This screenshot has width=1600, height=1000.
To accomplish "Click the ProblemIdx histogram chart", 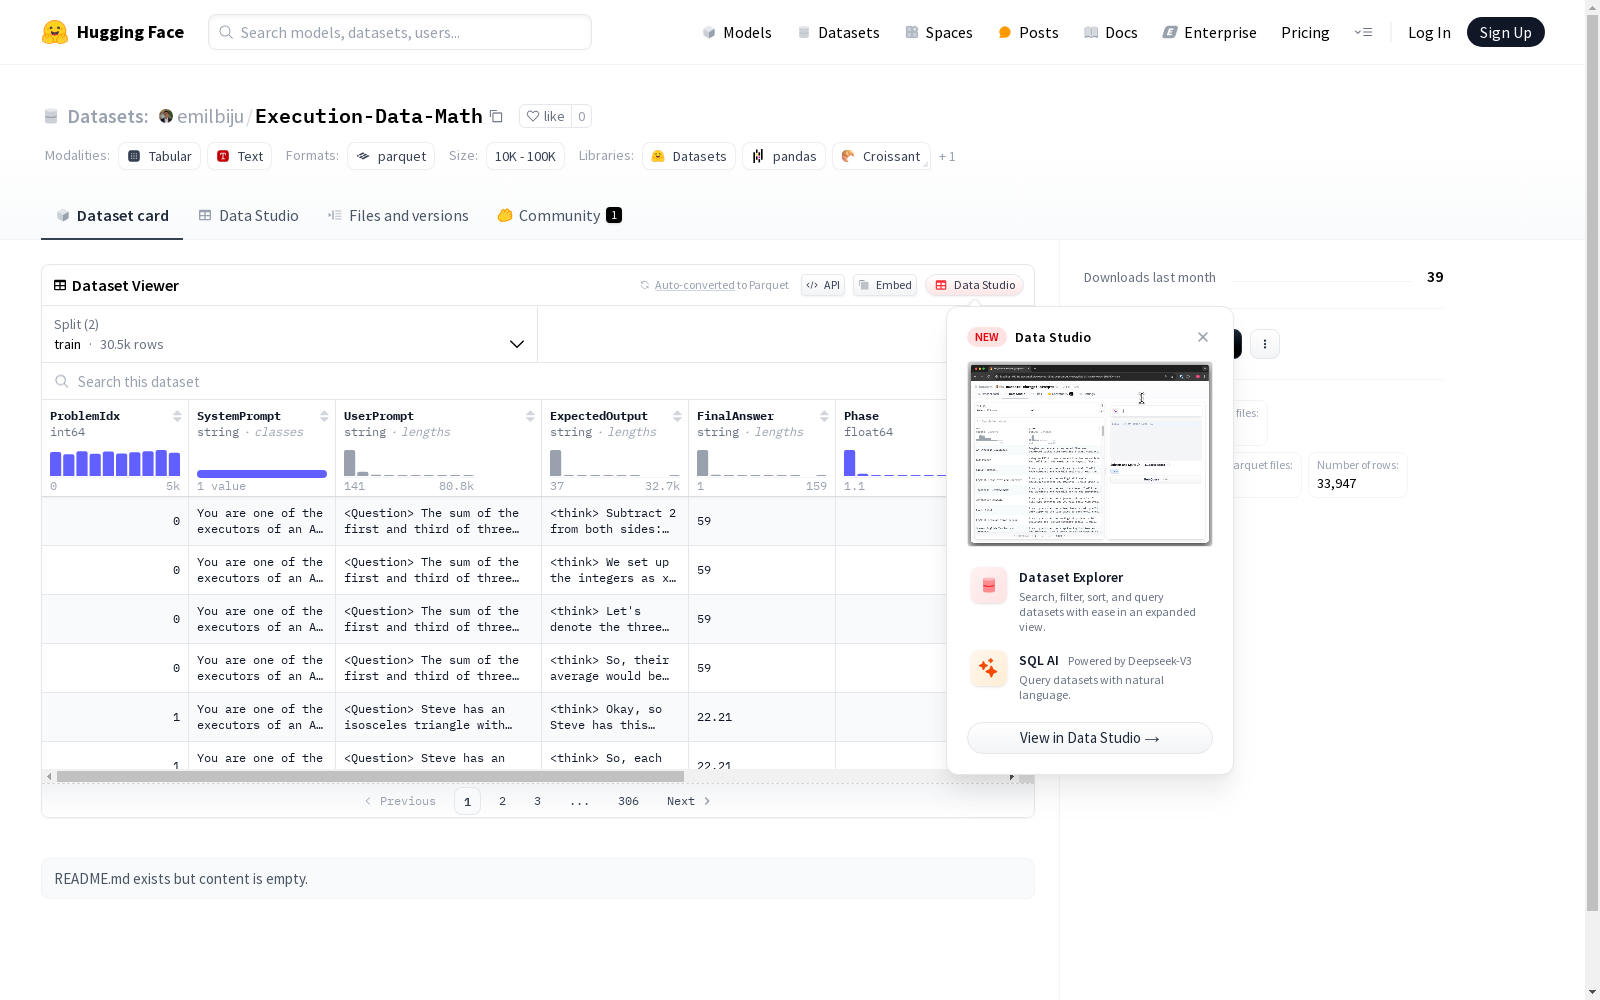I will pos(115,463).
